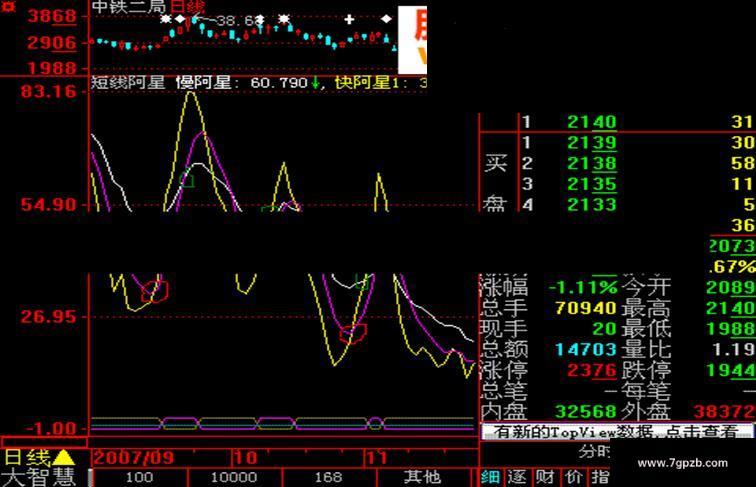
Task: Click the red 日线 label in chart title
Action: coord(187,7)
